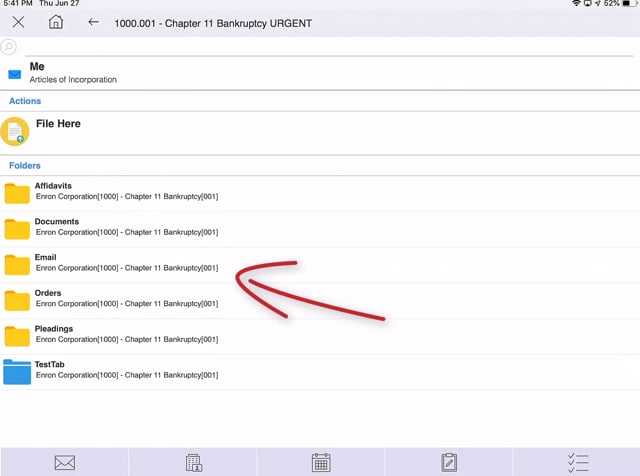Open the Documents folder icon
The height and width of the screenshot is (476, 640).
point(17,229)
